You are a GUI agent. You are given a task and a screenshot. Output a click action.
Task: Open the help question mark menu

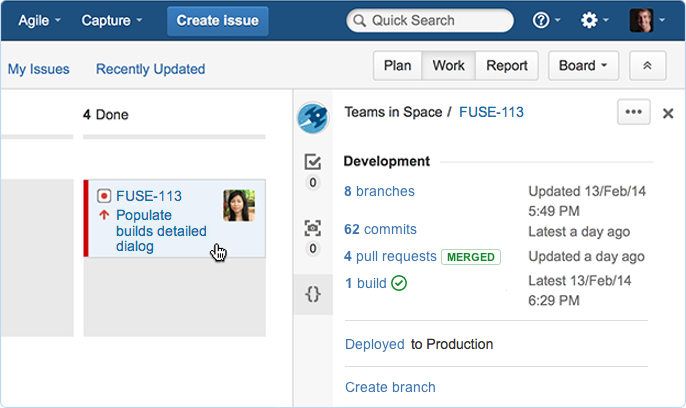546,20
